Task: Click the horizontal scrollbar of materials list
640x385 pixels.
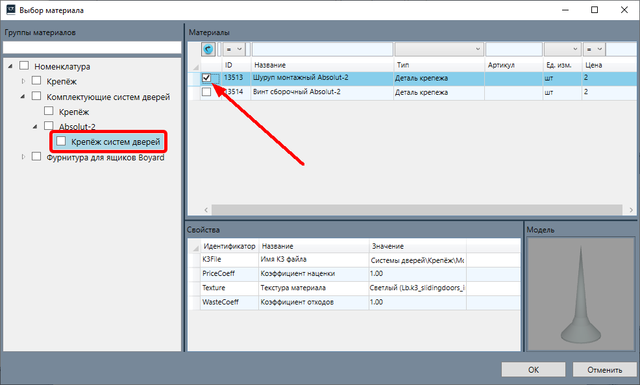Action: [x=416, y=210]
